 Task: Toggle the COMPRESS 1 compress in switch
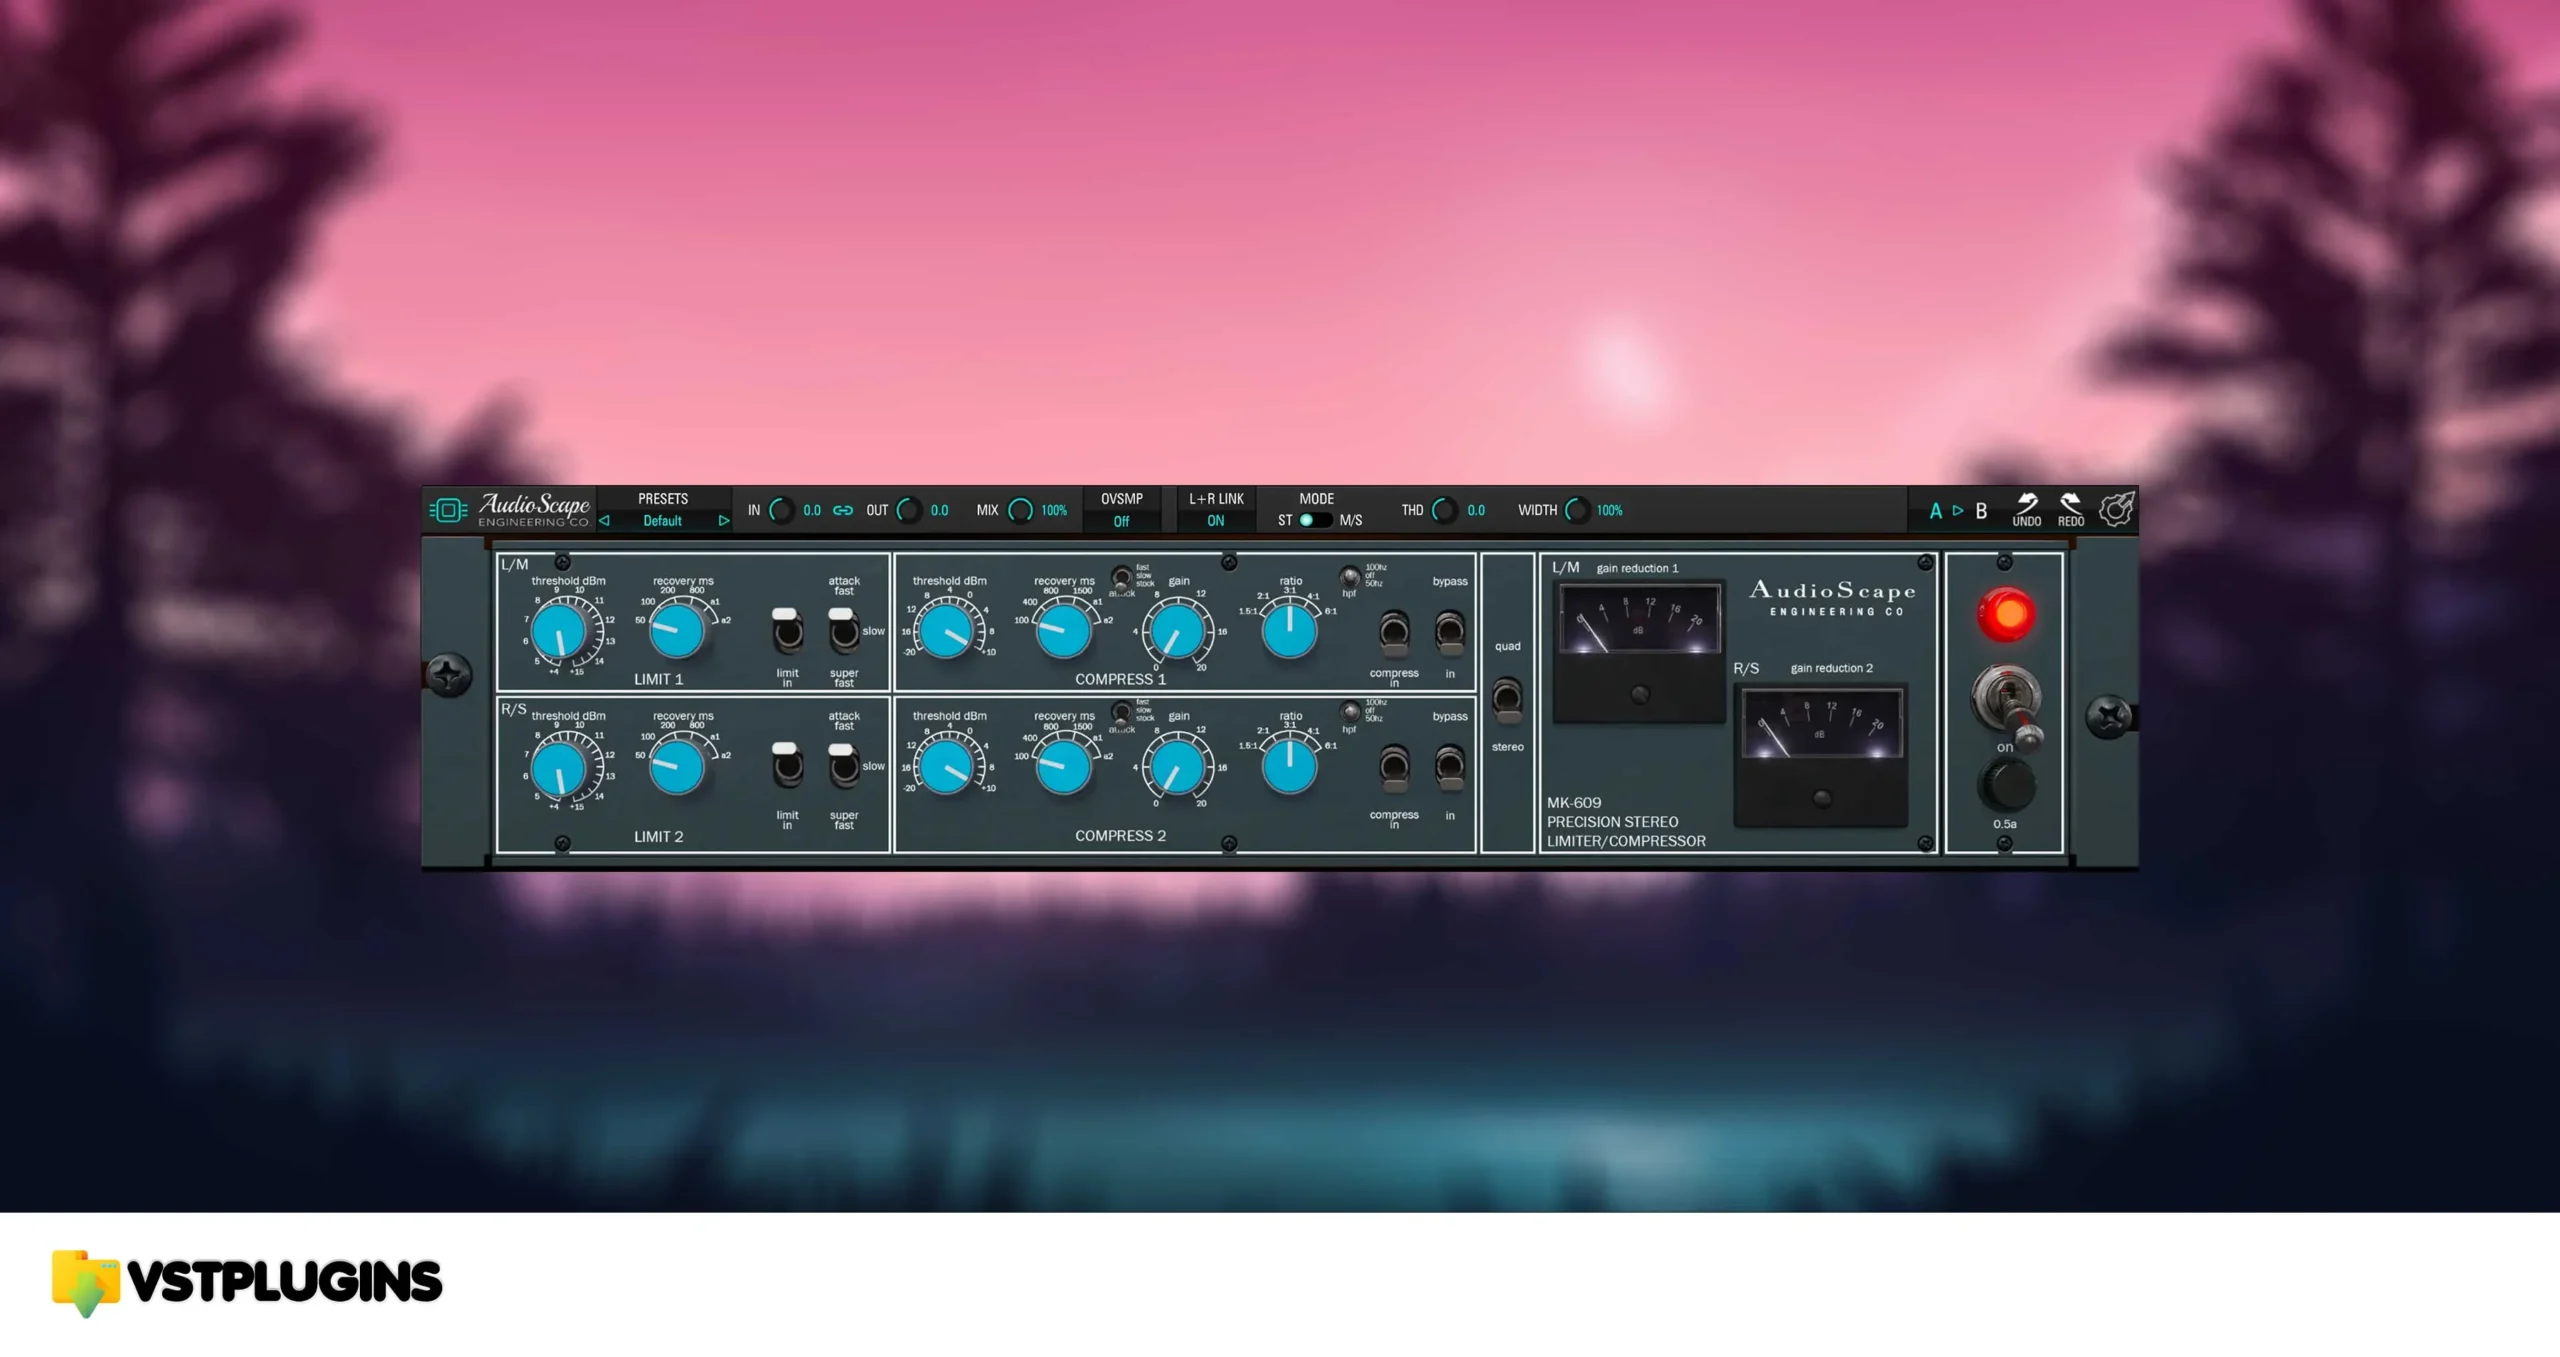pos(1394,633)
